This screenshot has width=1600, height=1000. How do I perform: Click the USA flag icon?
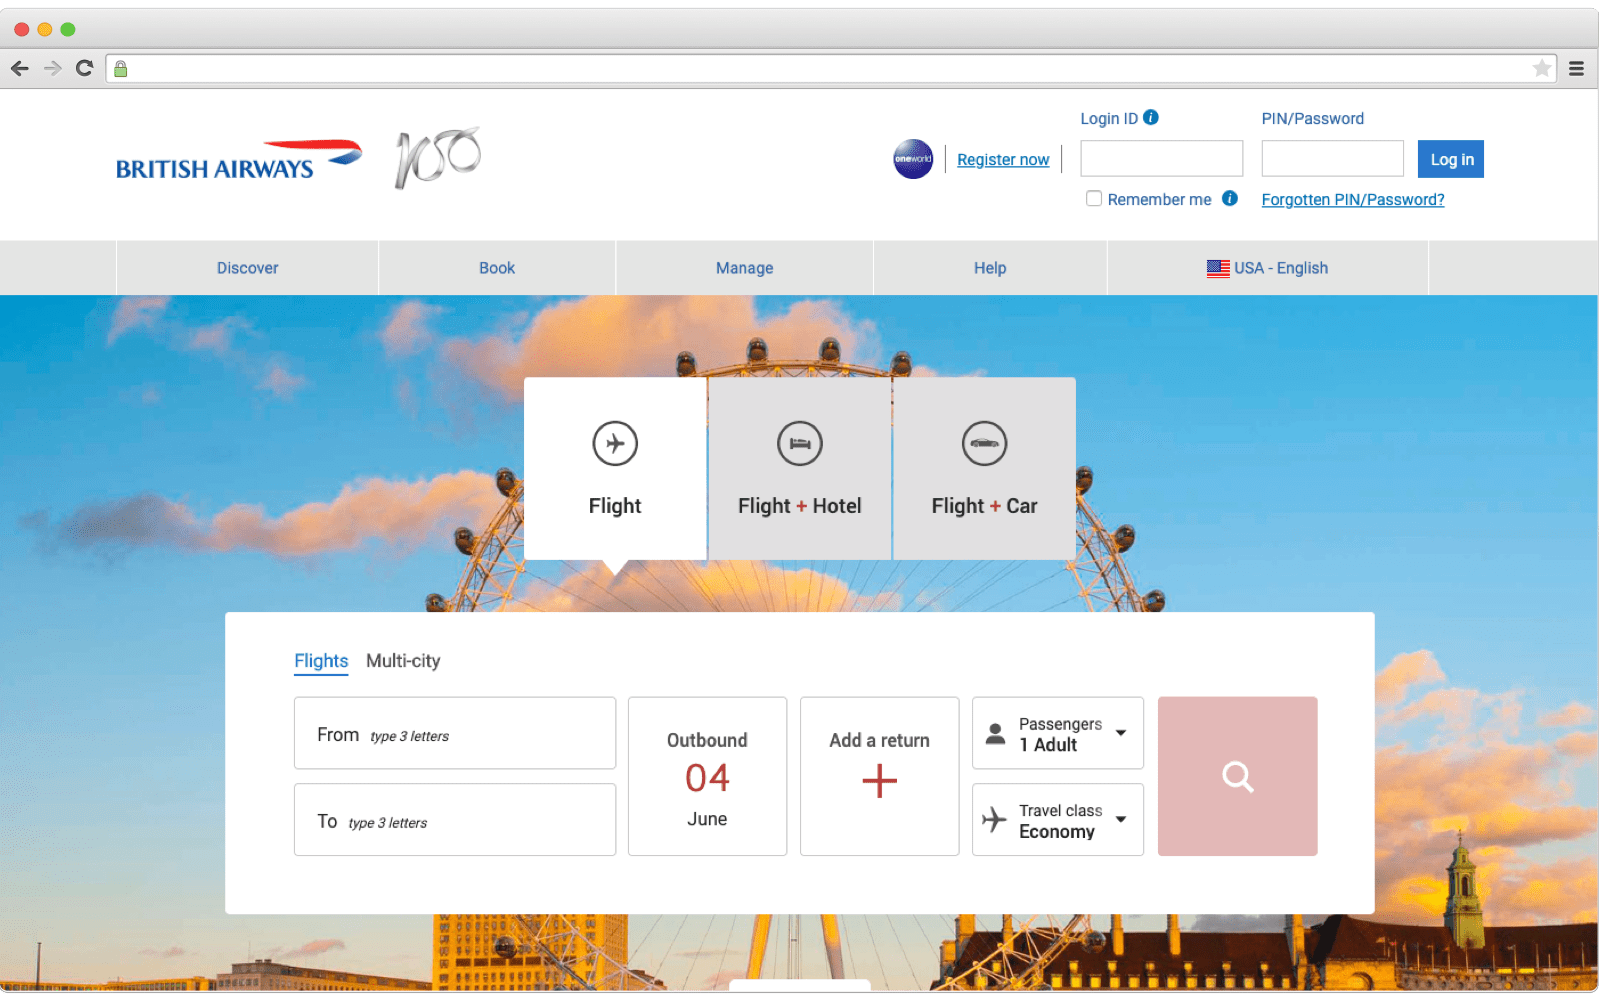pyautogui.click(x=1218, y=268)
